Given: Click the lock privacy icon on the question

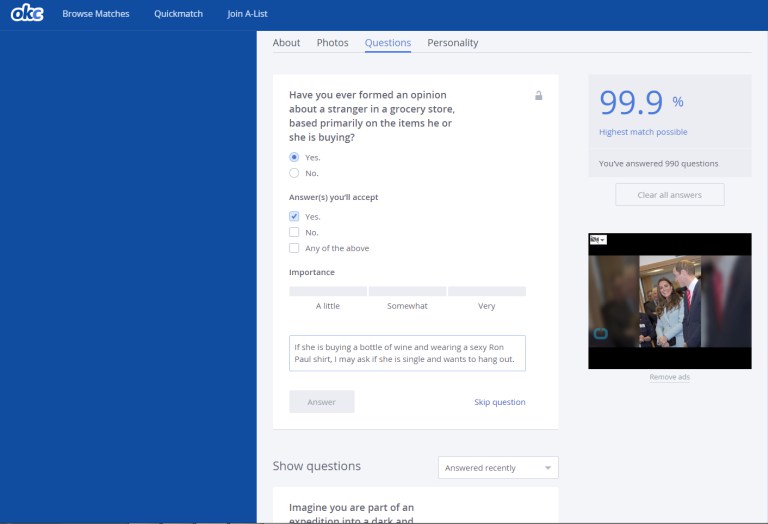Looking at the screenshot, I should coord(539,96).
